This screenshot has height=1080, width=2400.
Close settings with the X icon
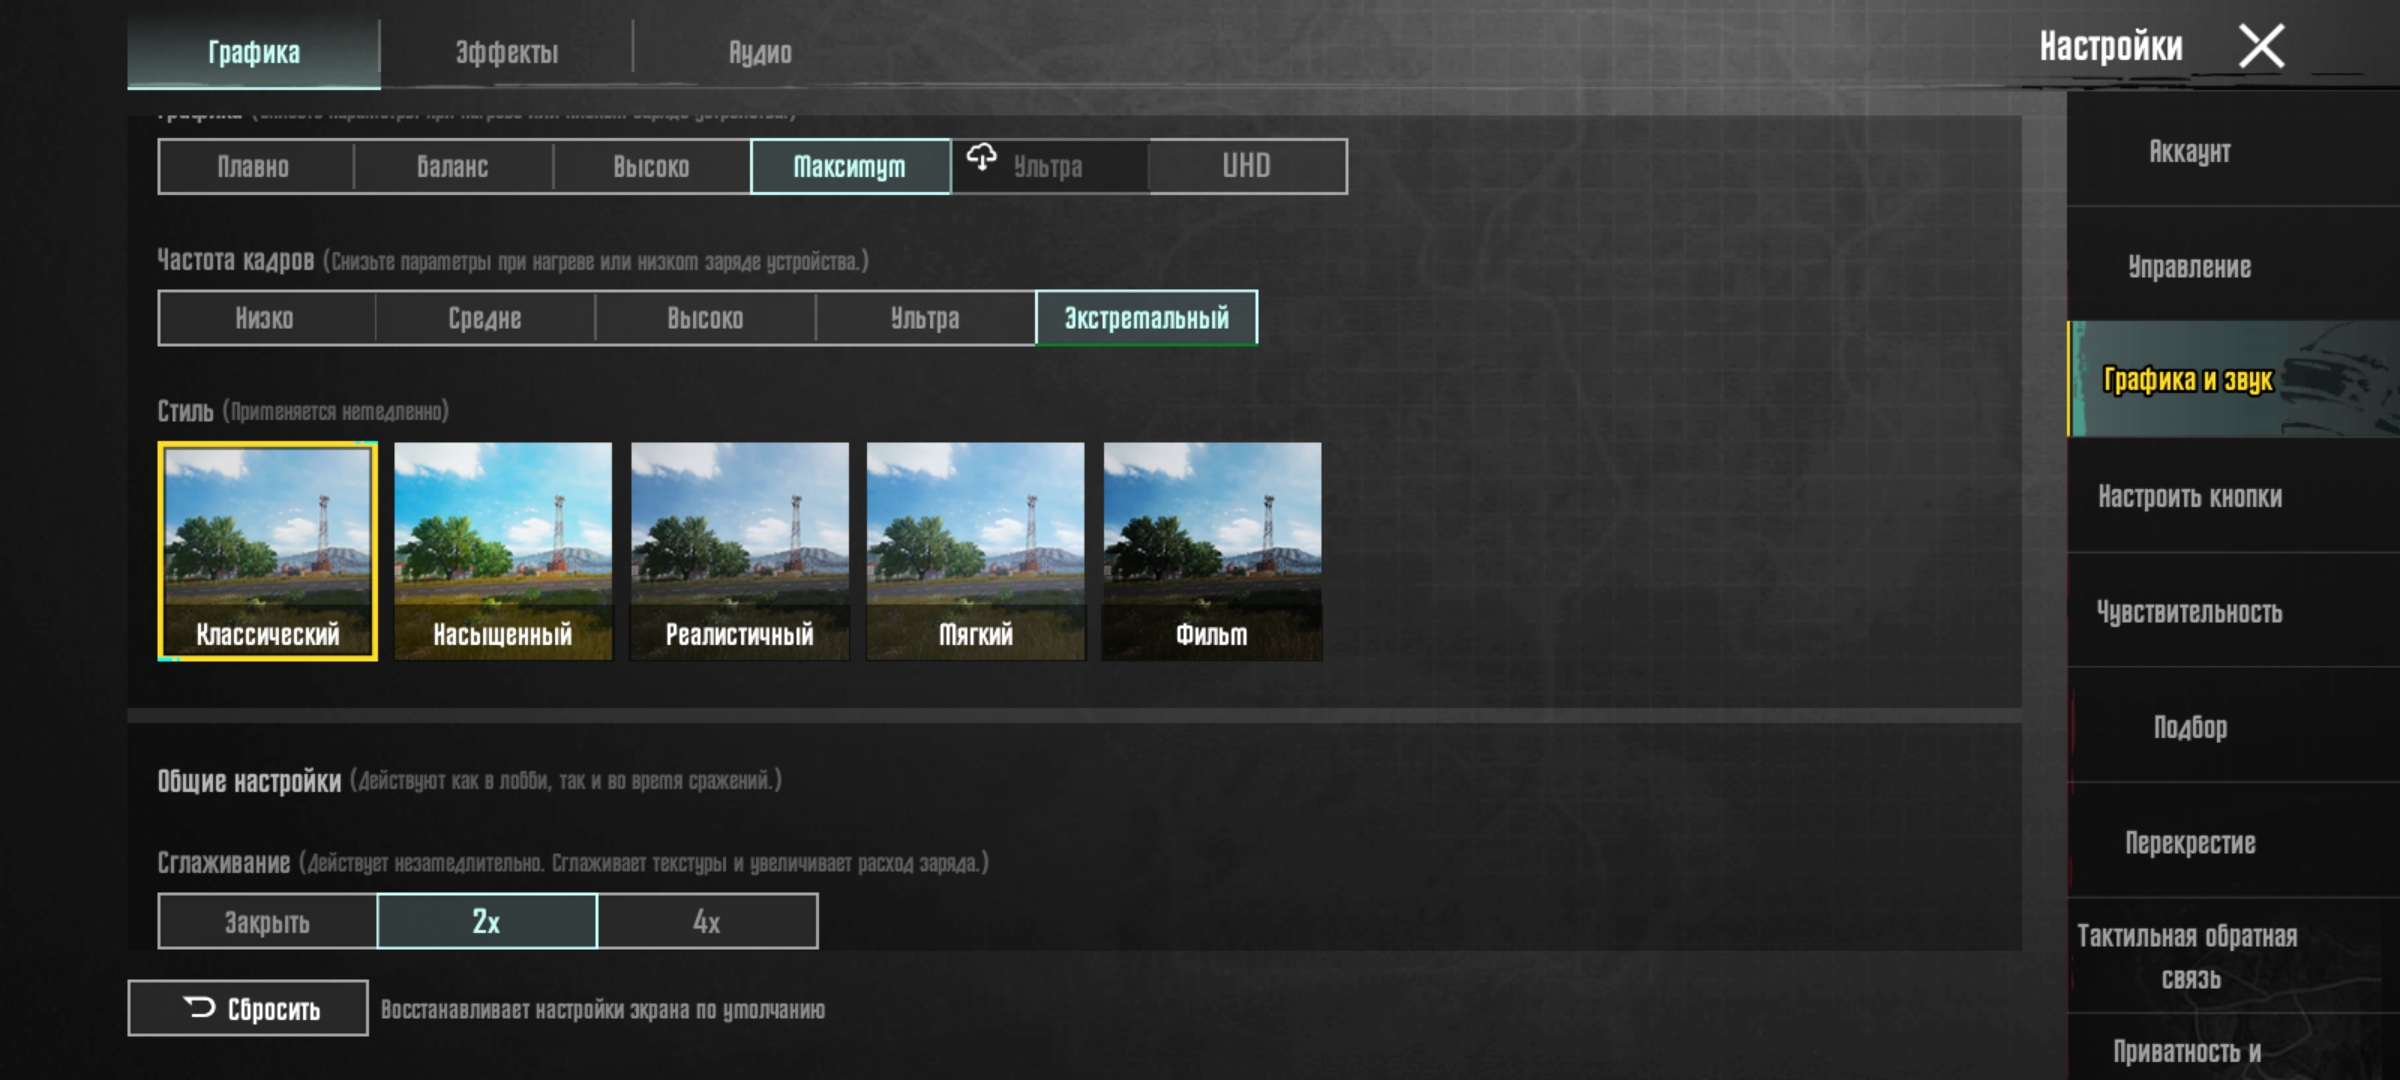pos(2261,46)
